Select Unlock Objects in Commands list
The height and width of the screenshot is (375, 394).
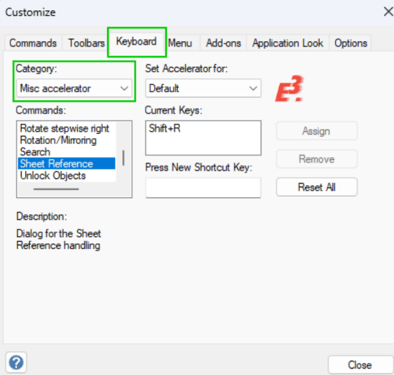(x=67, y=176)
